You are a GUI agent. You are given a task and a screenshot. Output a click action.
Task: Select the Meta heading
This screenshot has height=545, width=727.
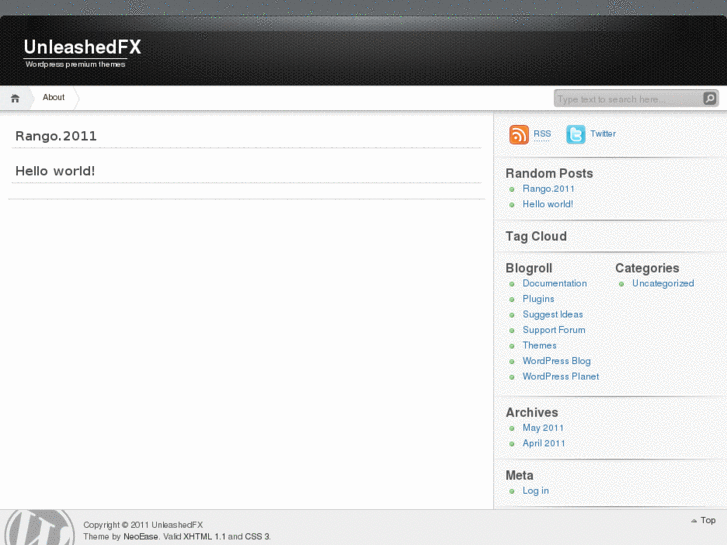point(519,475)
